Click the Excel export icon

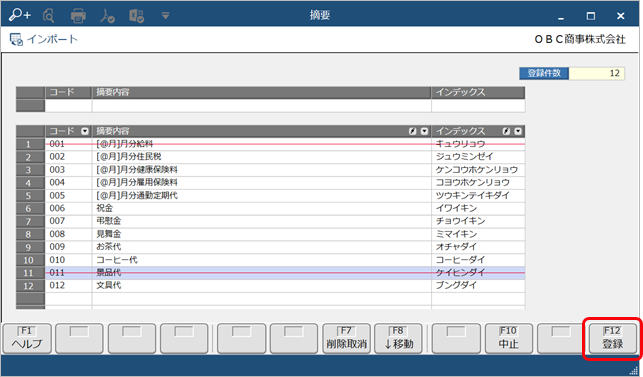pyautogui.click(x=136, y=16)
